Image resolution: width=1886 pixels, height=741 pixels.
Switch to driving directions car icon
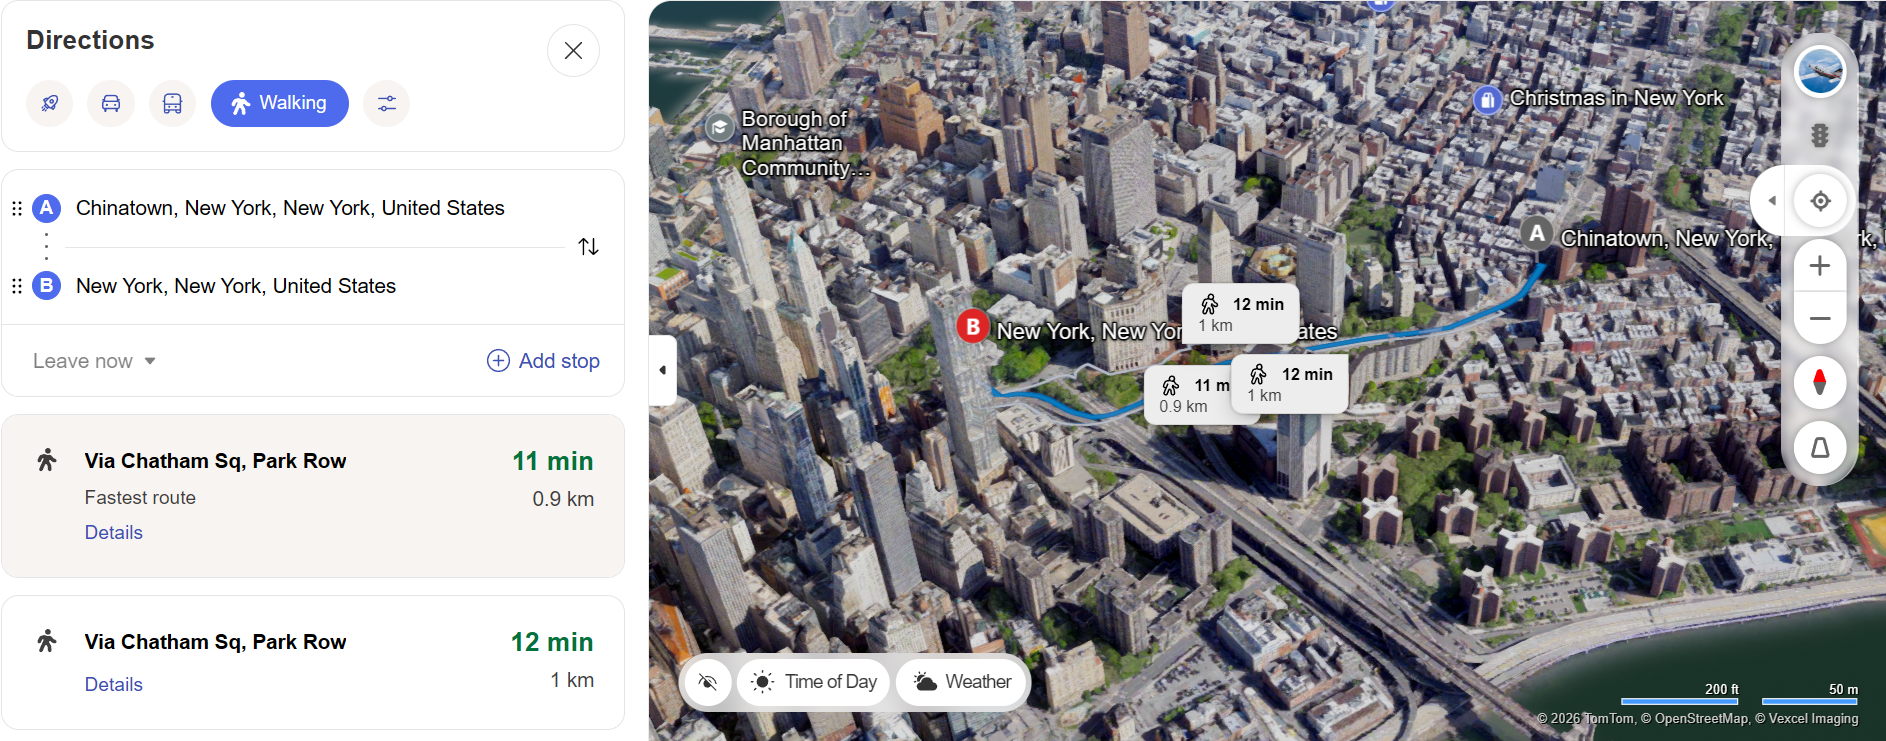coord(111,103)
